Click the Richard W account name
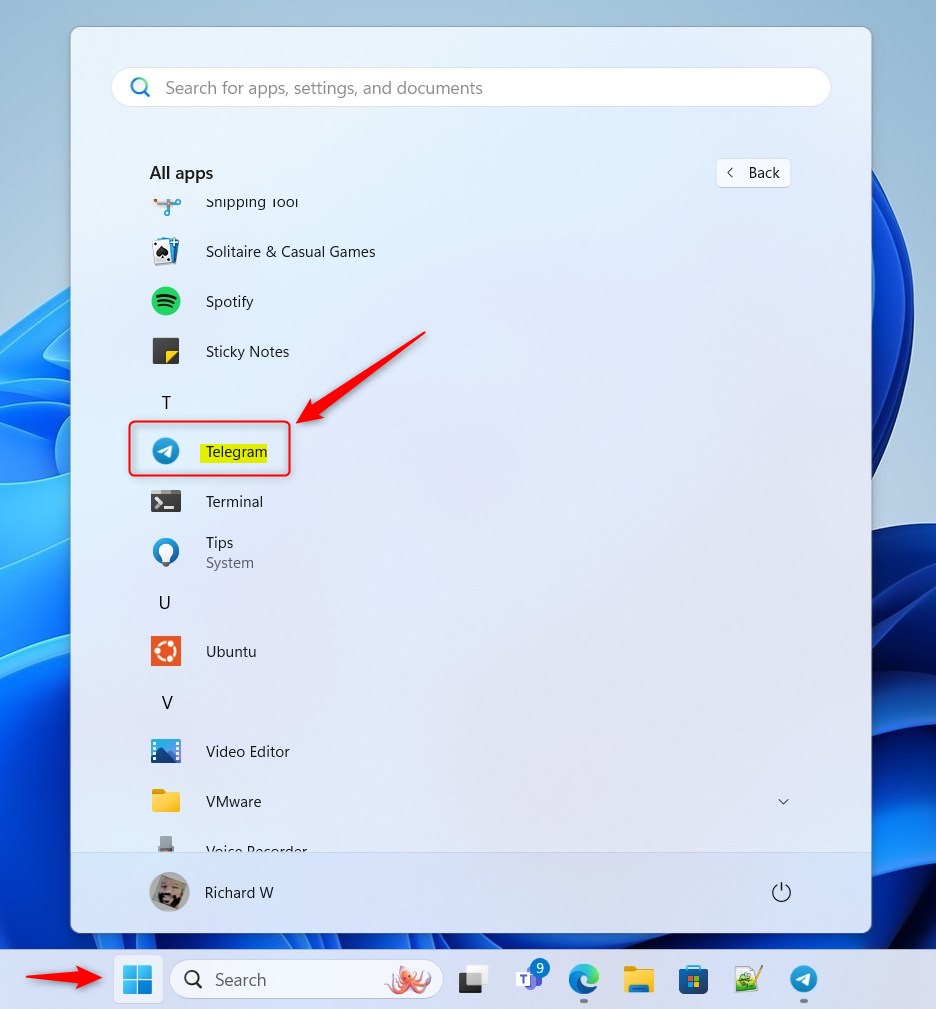Viewport: 936px width, 1009px height. 239,892
